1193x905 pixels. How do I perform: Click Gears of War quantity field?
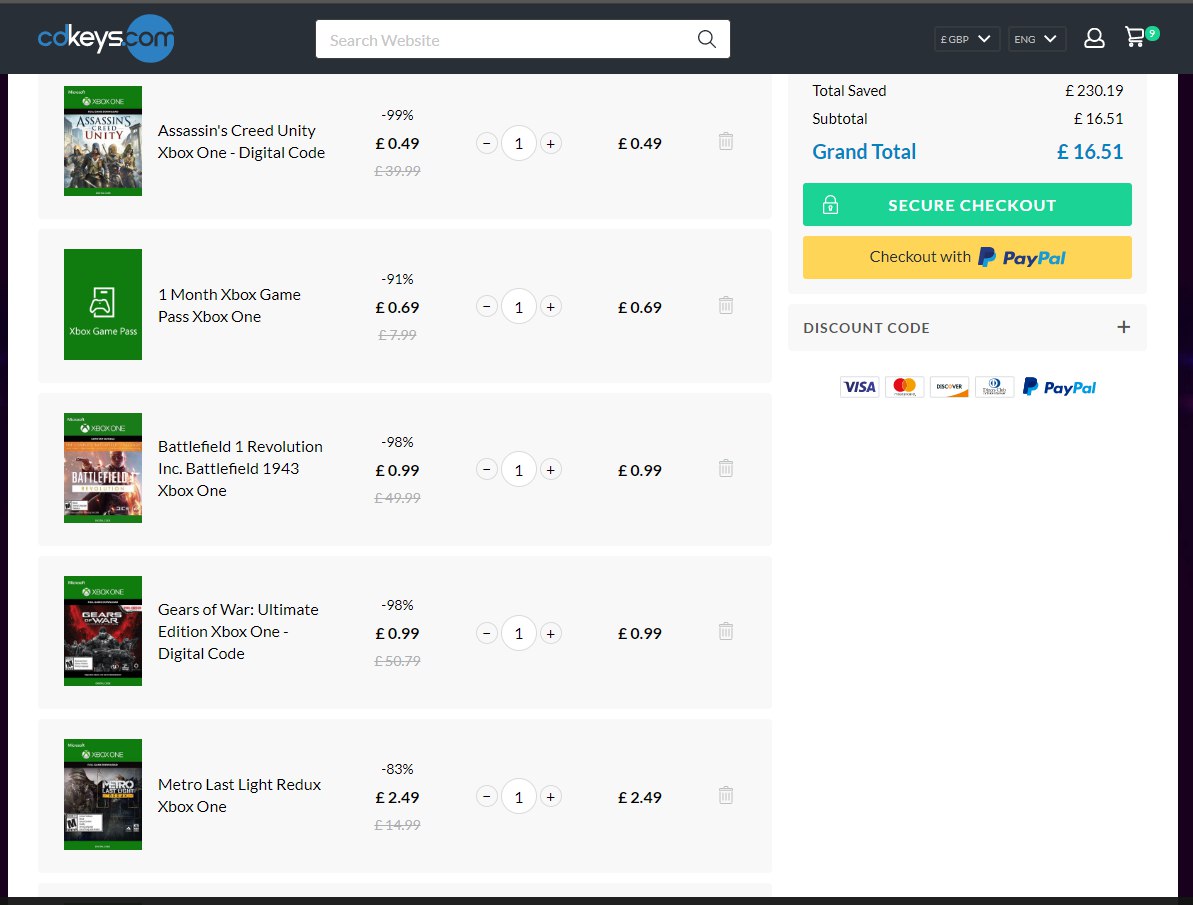click(519, 633)
